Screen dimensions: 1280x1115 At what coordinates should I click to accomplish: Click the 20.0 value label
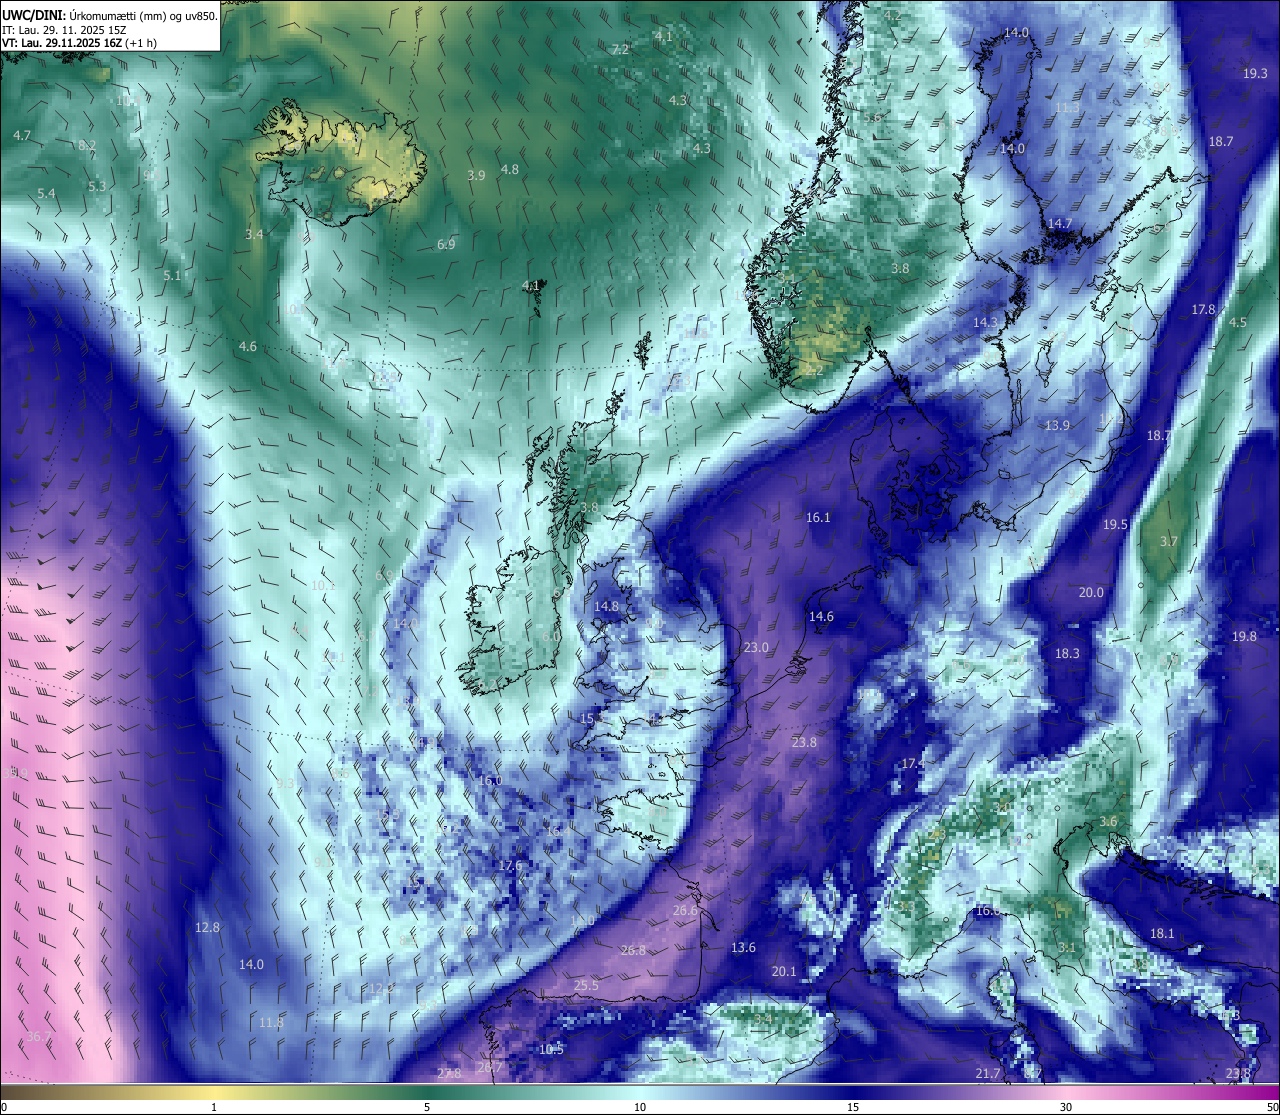pos(1091,592)
